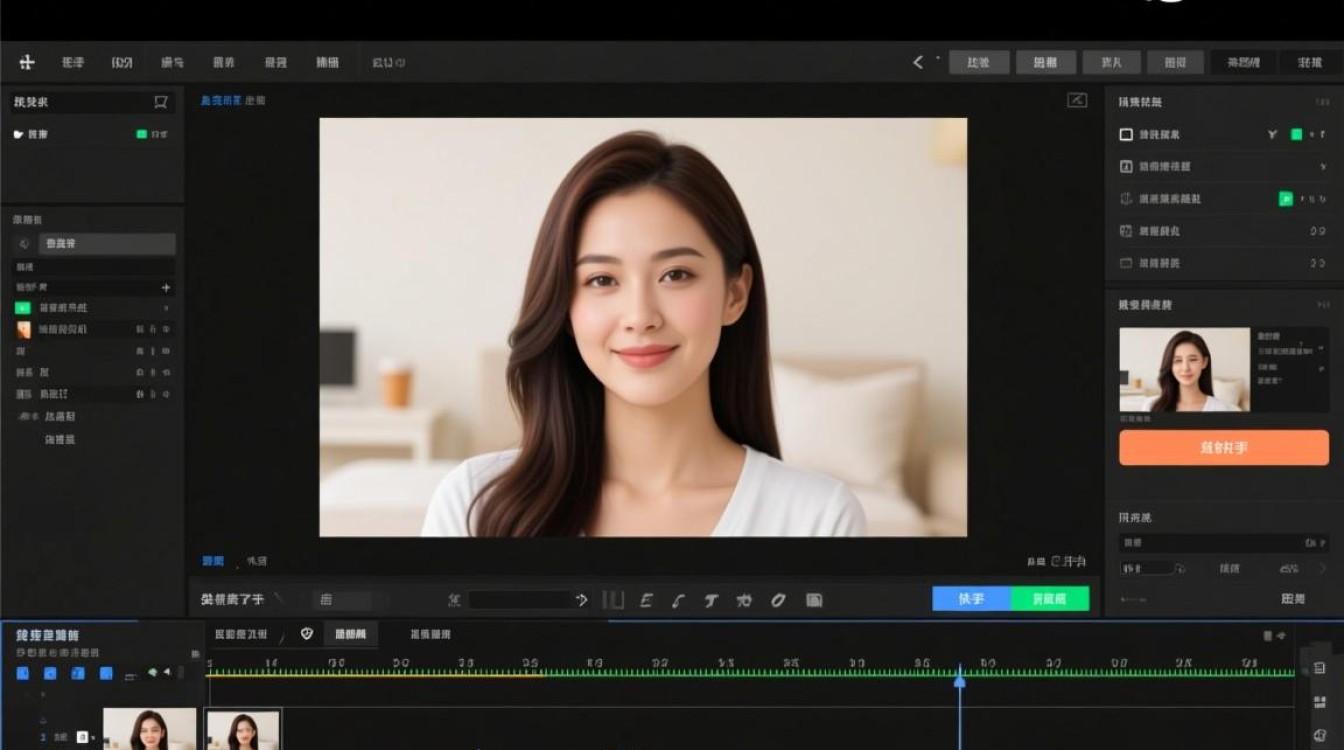Select the folder icon row in the left panel
The image size is (1344, 750).
(92, 134)
